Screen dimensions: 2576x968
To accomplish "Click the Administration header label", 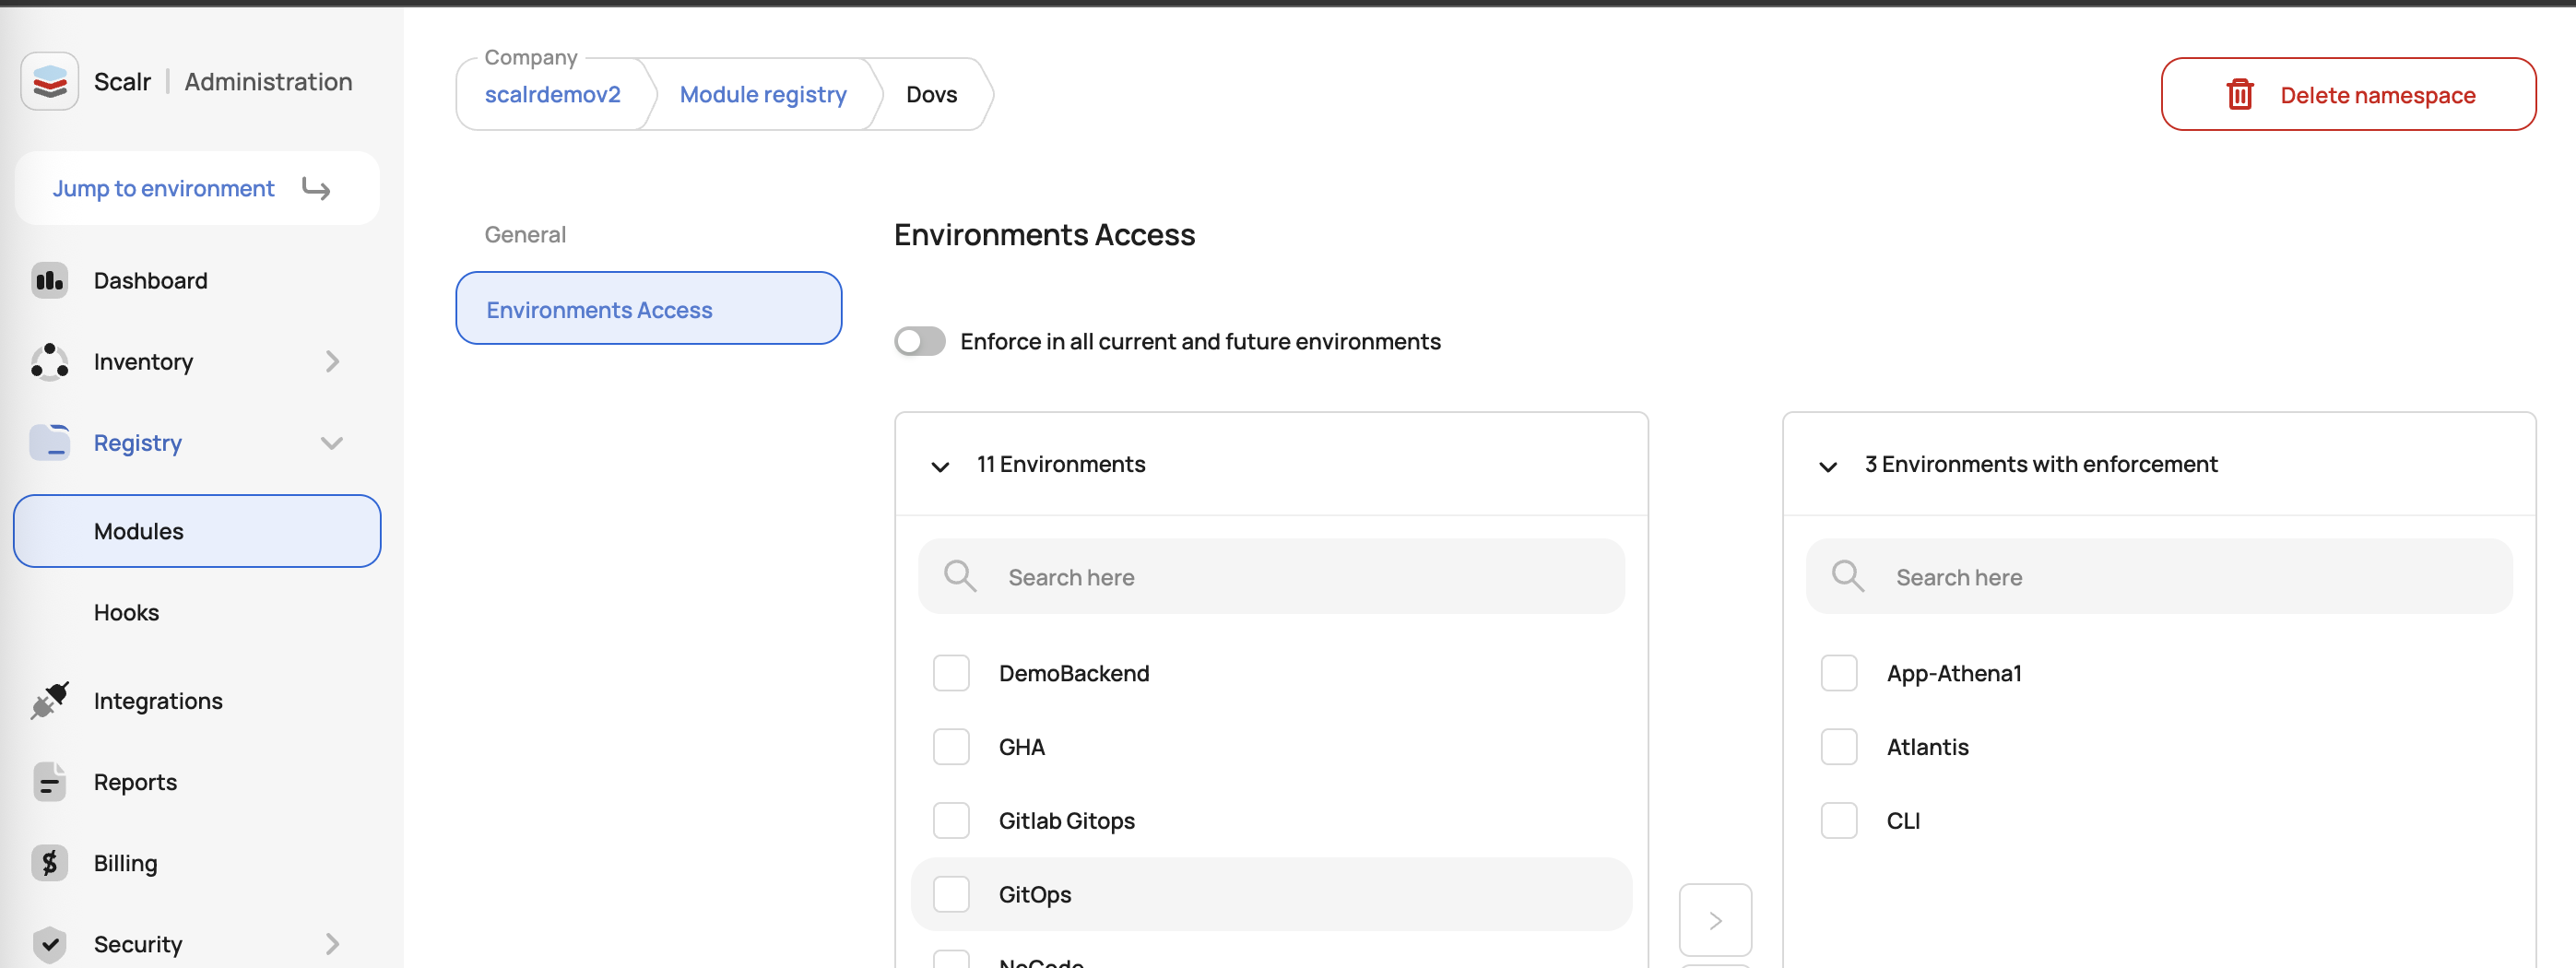I will [268, 81].
